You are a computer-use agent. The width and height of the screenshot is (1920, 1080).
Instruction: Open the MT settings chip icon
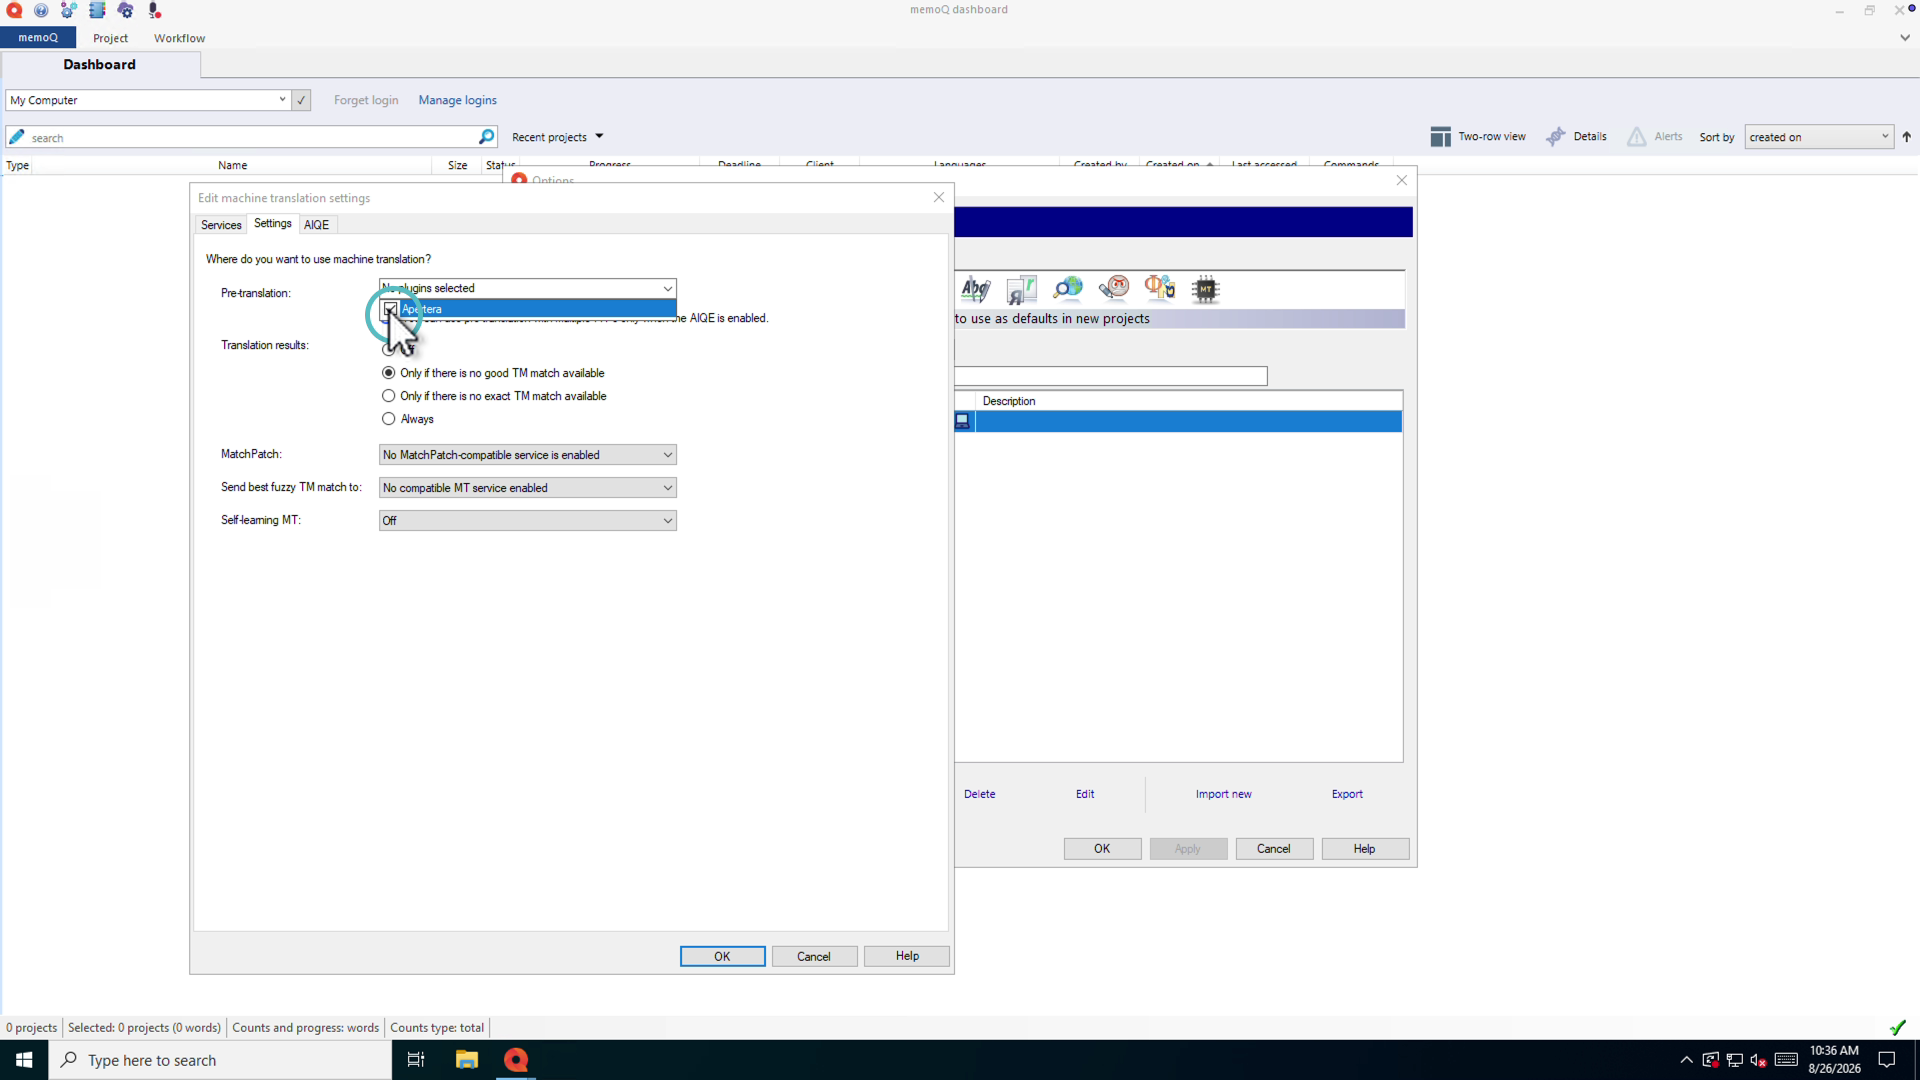tap(1206, 290)
